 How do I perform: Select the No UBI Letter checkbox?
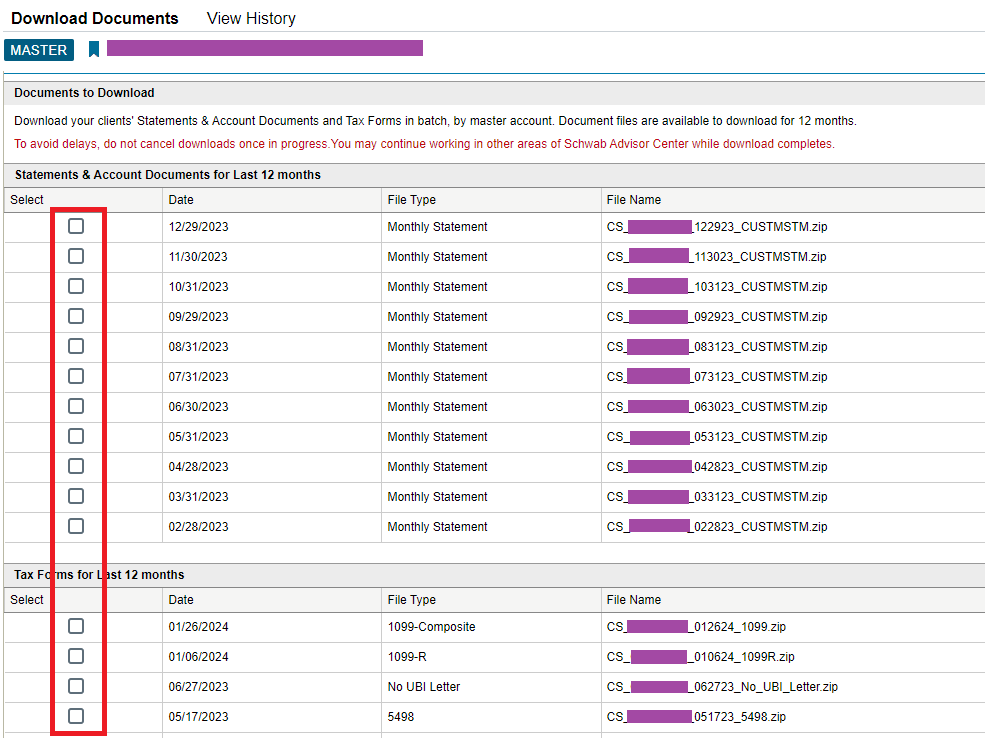(x=75, y=686)
